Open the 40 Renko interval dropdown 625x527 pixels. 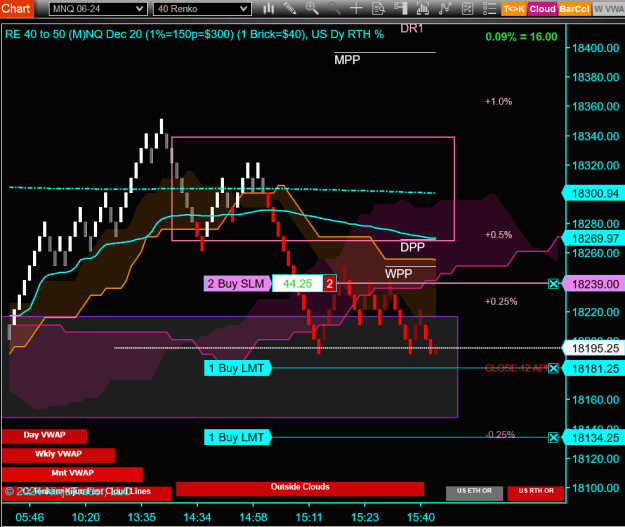202,9
